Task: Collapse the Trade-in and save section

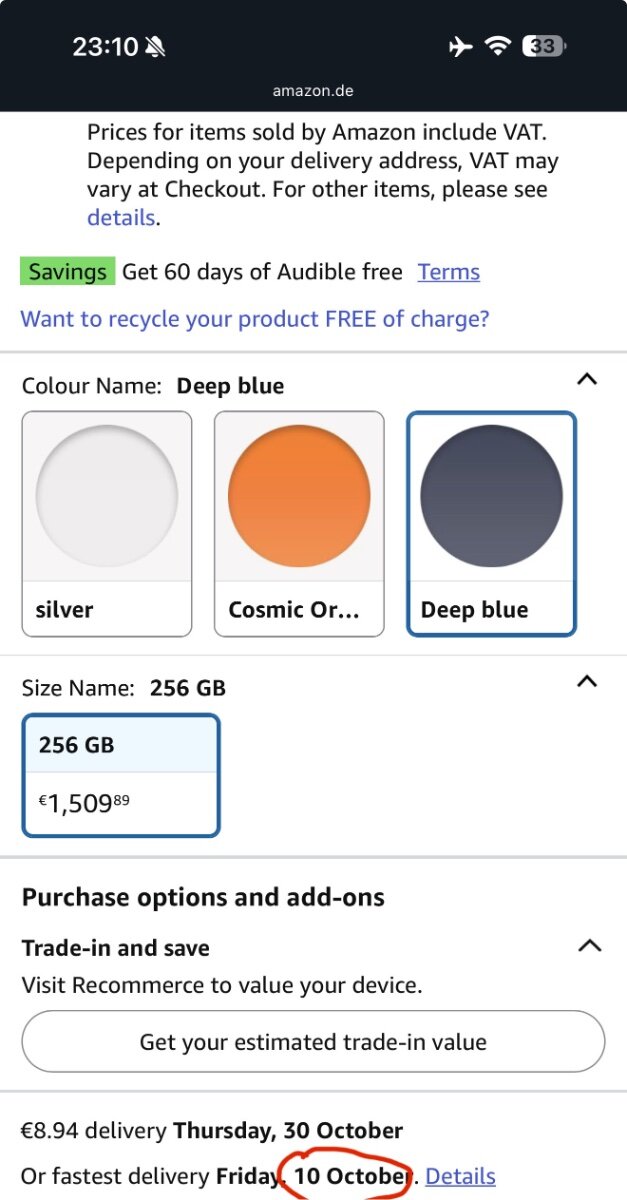Action: click(590, 945)
